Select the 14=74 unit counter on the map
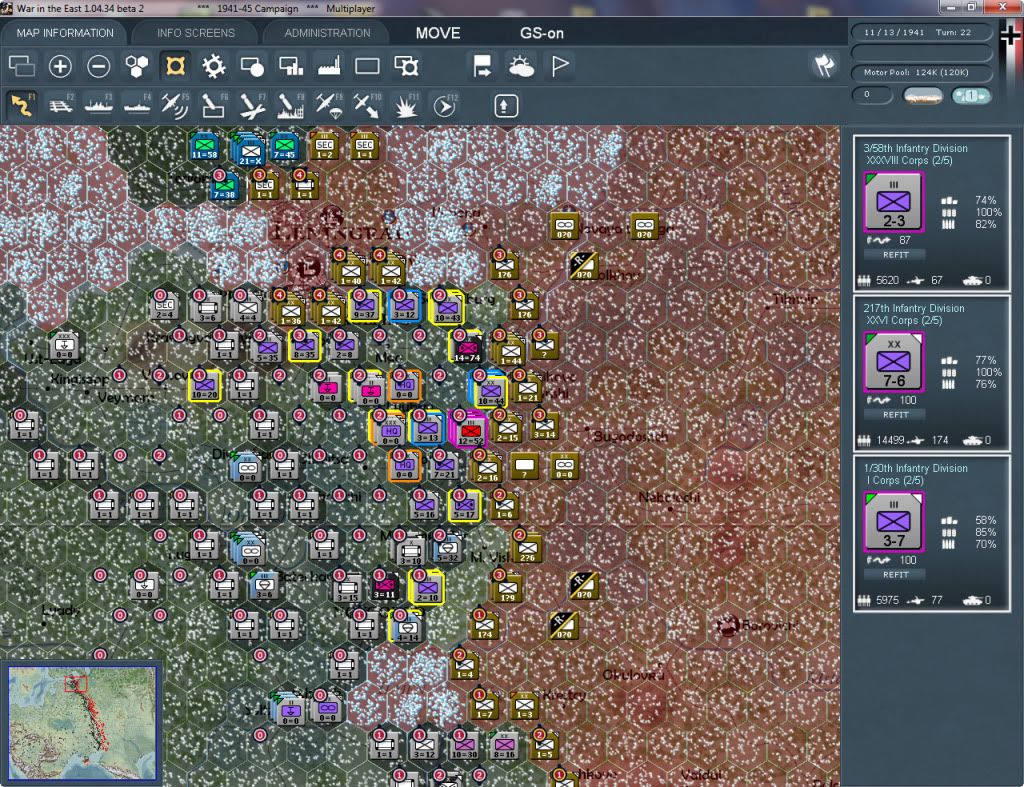 pos(467,348)
